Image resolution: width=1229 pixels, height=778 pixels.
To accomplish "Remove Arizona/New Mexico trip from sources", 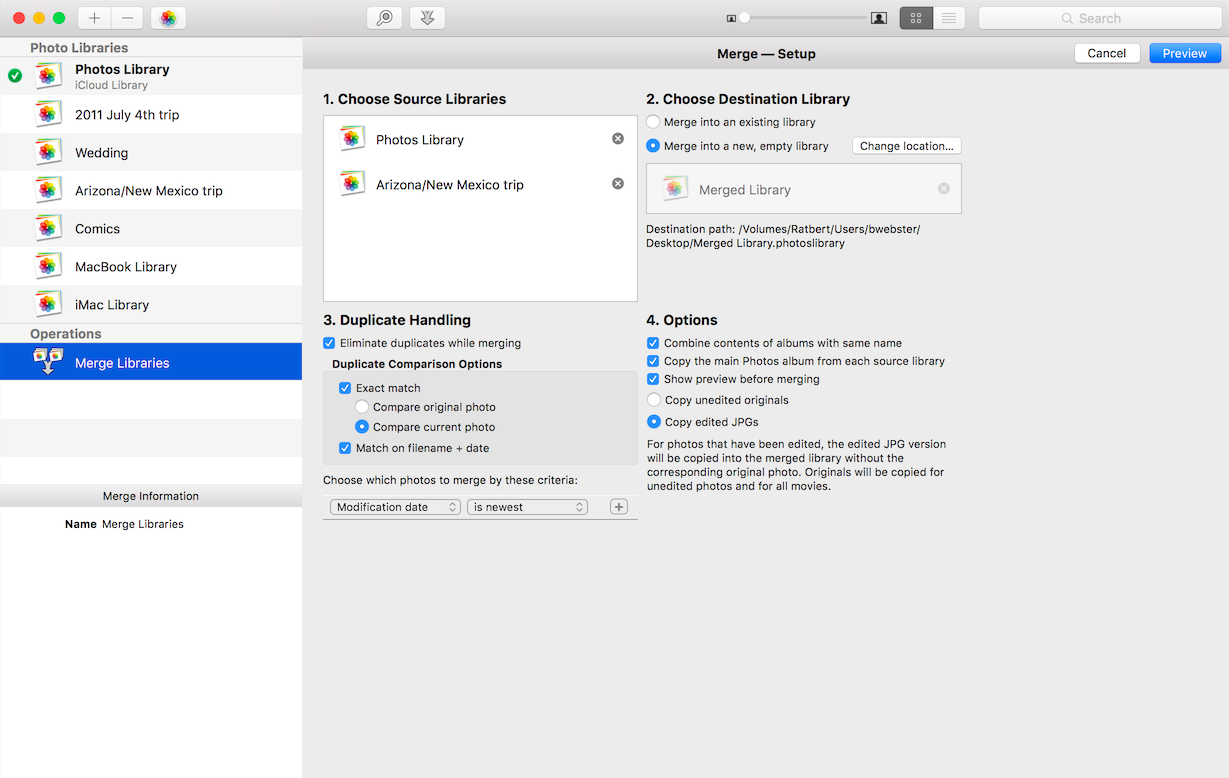I will [618, 184].
